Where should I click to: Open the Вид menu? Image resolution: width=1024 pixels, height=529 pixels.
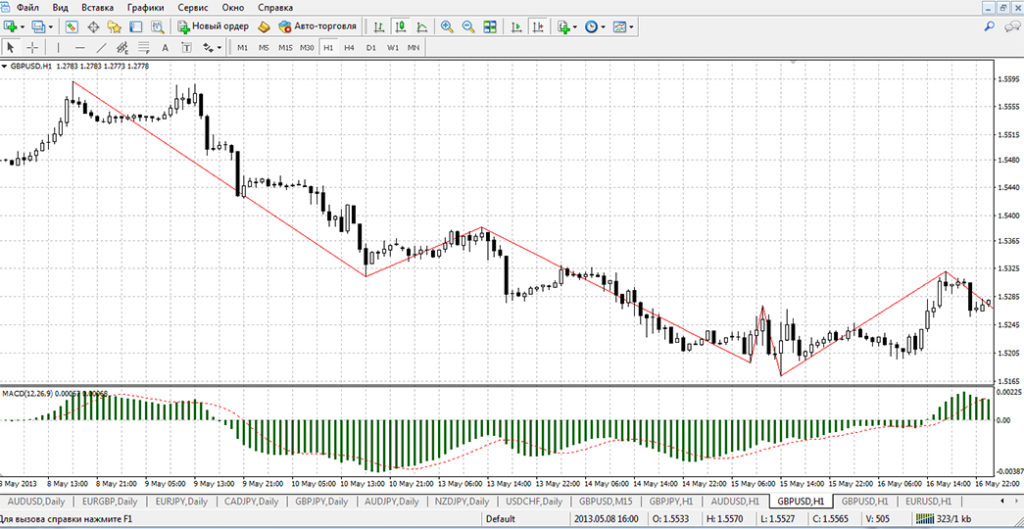[x=59, y=8]
